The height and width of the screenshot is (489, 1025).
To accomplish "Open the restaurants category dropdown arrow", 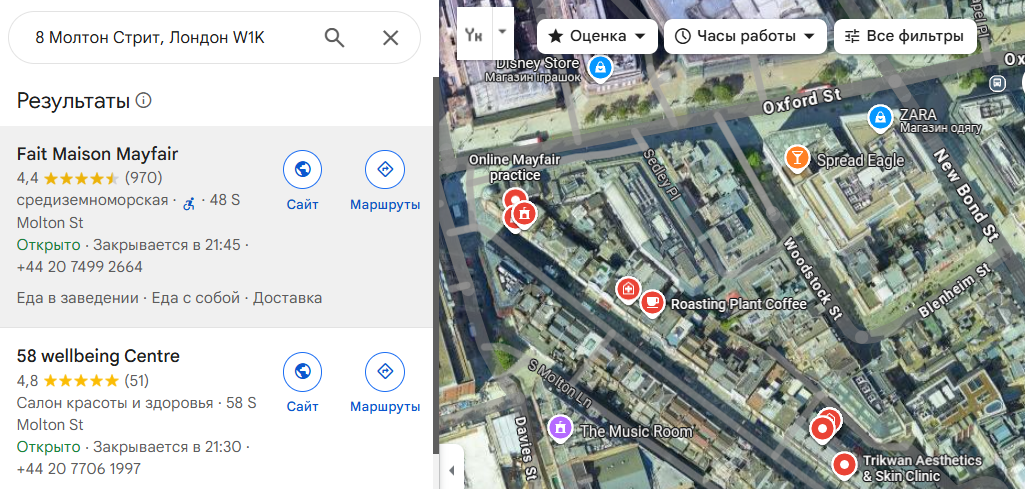I will click(x=502, y=31).
